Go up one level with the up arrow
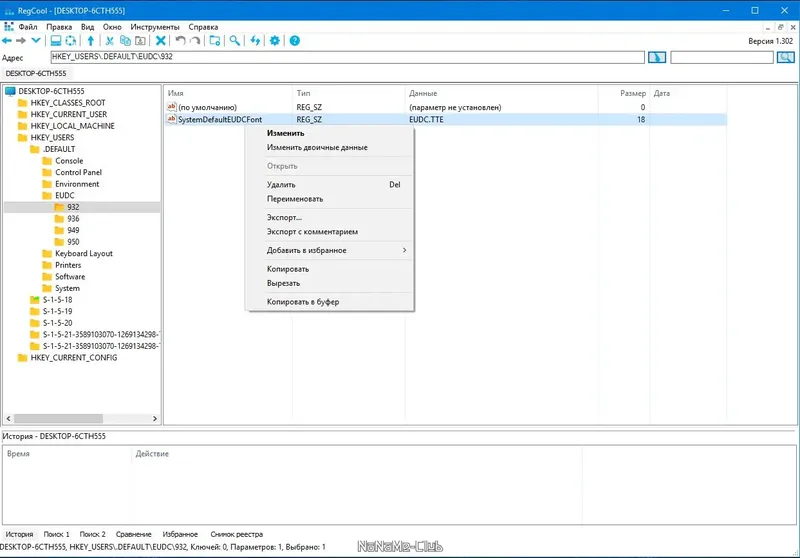The width and height of the screenshot is (800, 558). (x=91, y=41)
